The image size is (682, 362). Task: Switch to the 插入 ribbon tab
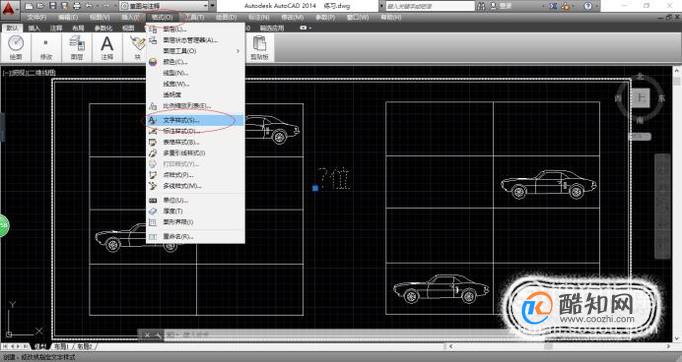[34, 28]
